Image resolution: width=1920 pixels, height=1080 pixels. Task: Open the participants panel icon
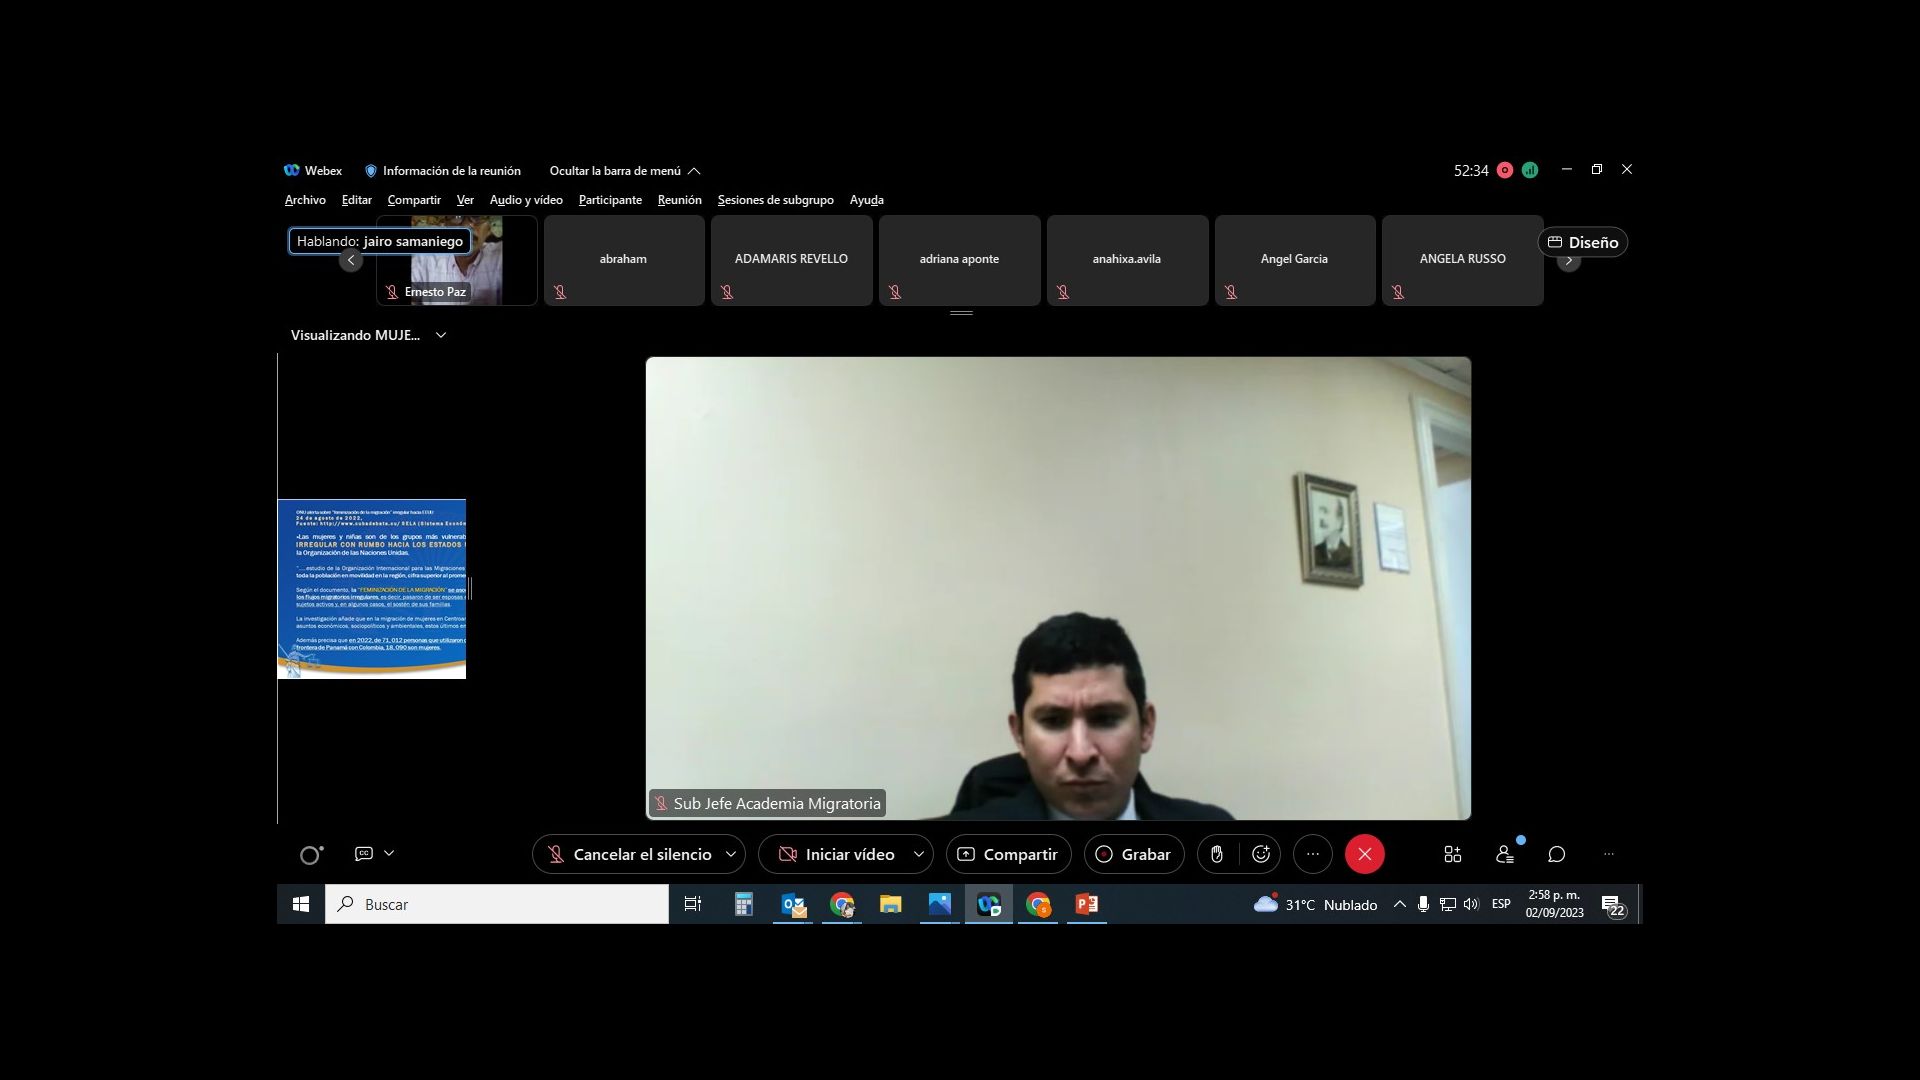[x=1504, y=854]
